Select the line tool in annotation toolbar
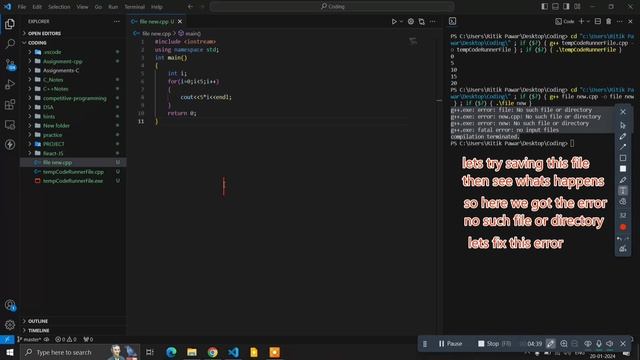 (x=622, y=147)
